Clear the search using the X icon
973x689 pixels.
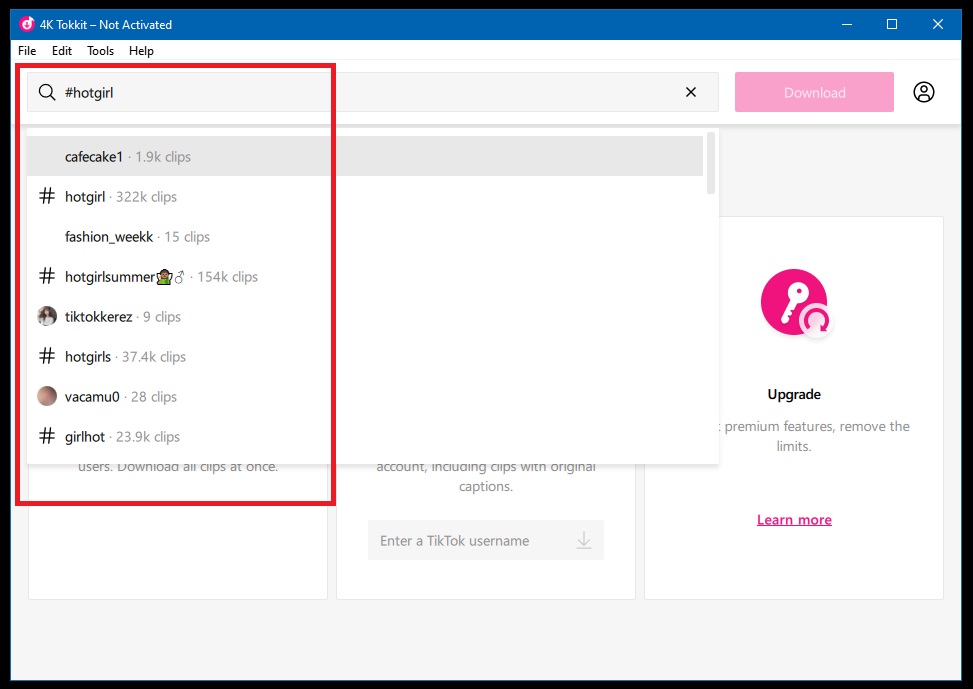coord(690,92)
